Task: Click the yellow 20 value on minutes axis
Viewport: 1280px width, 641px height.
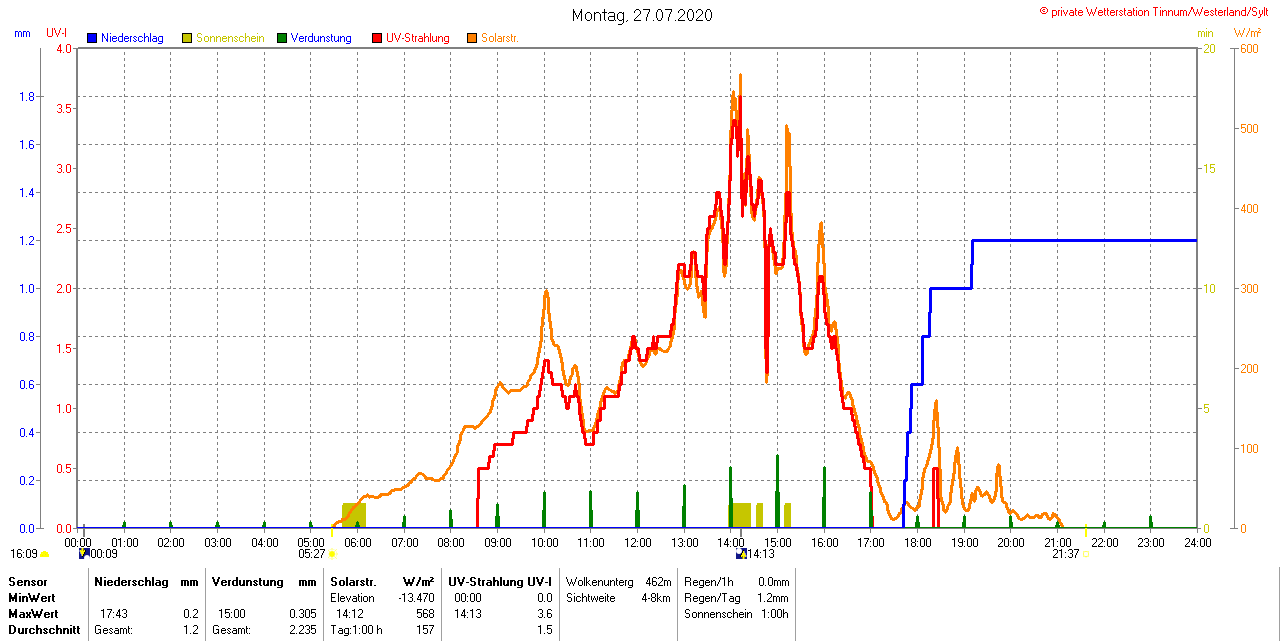Action: pos(1208,48)
